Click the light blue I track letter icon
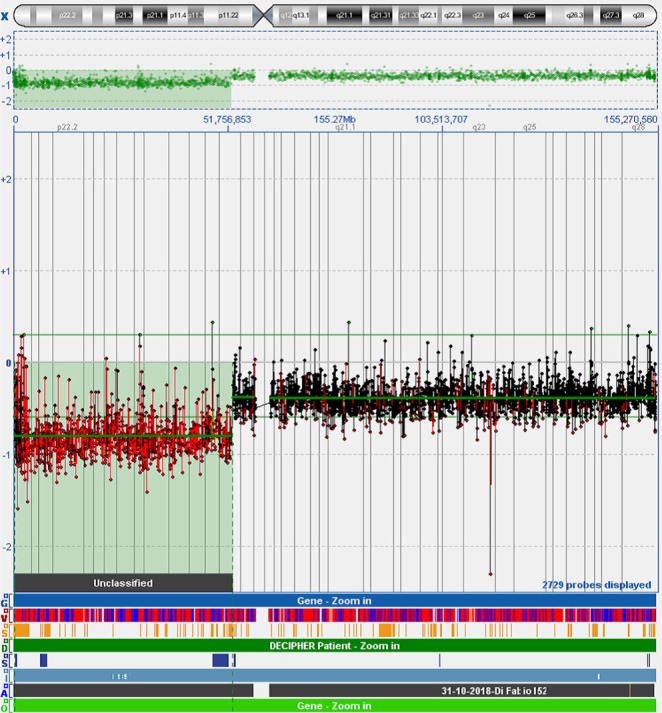The width and height of the screenshot is (662, 713). coord(6,677)
